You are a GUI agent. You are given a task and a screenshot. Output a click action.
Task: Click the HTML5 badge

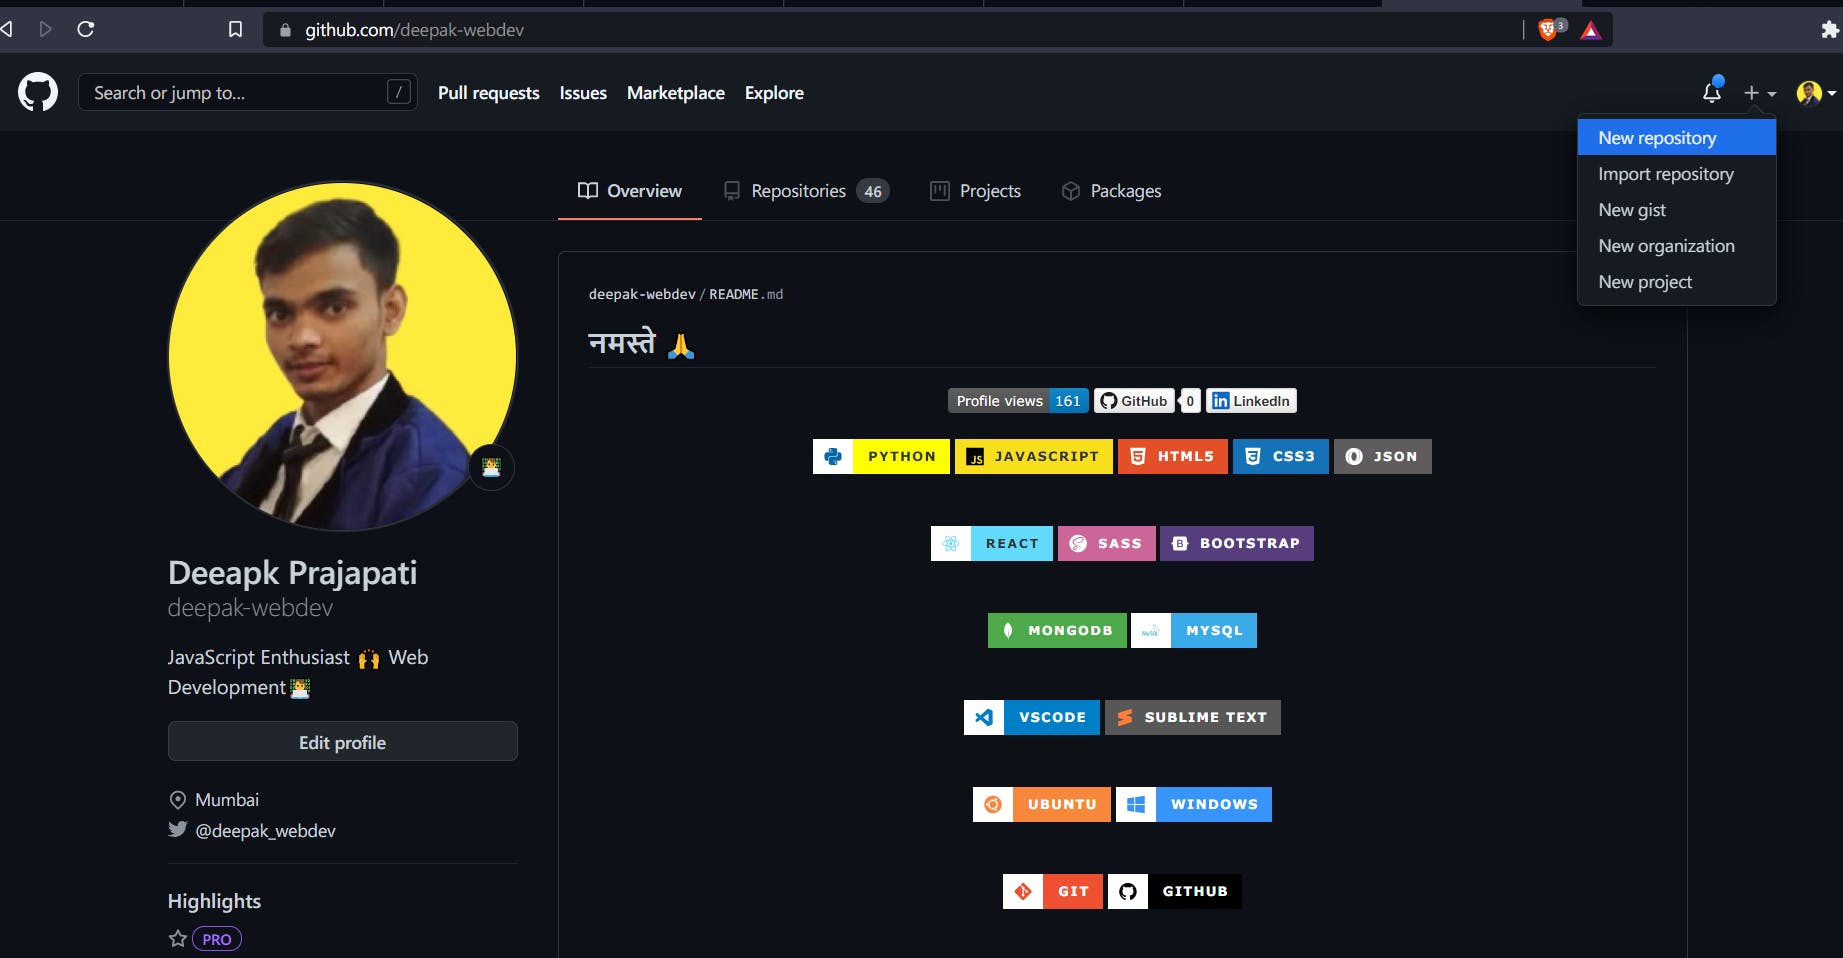[1172, 456]
